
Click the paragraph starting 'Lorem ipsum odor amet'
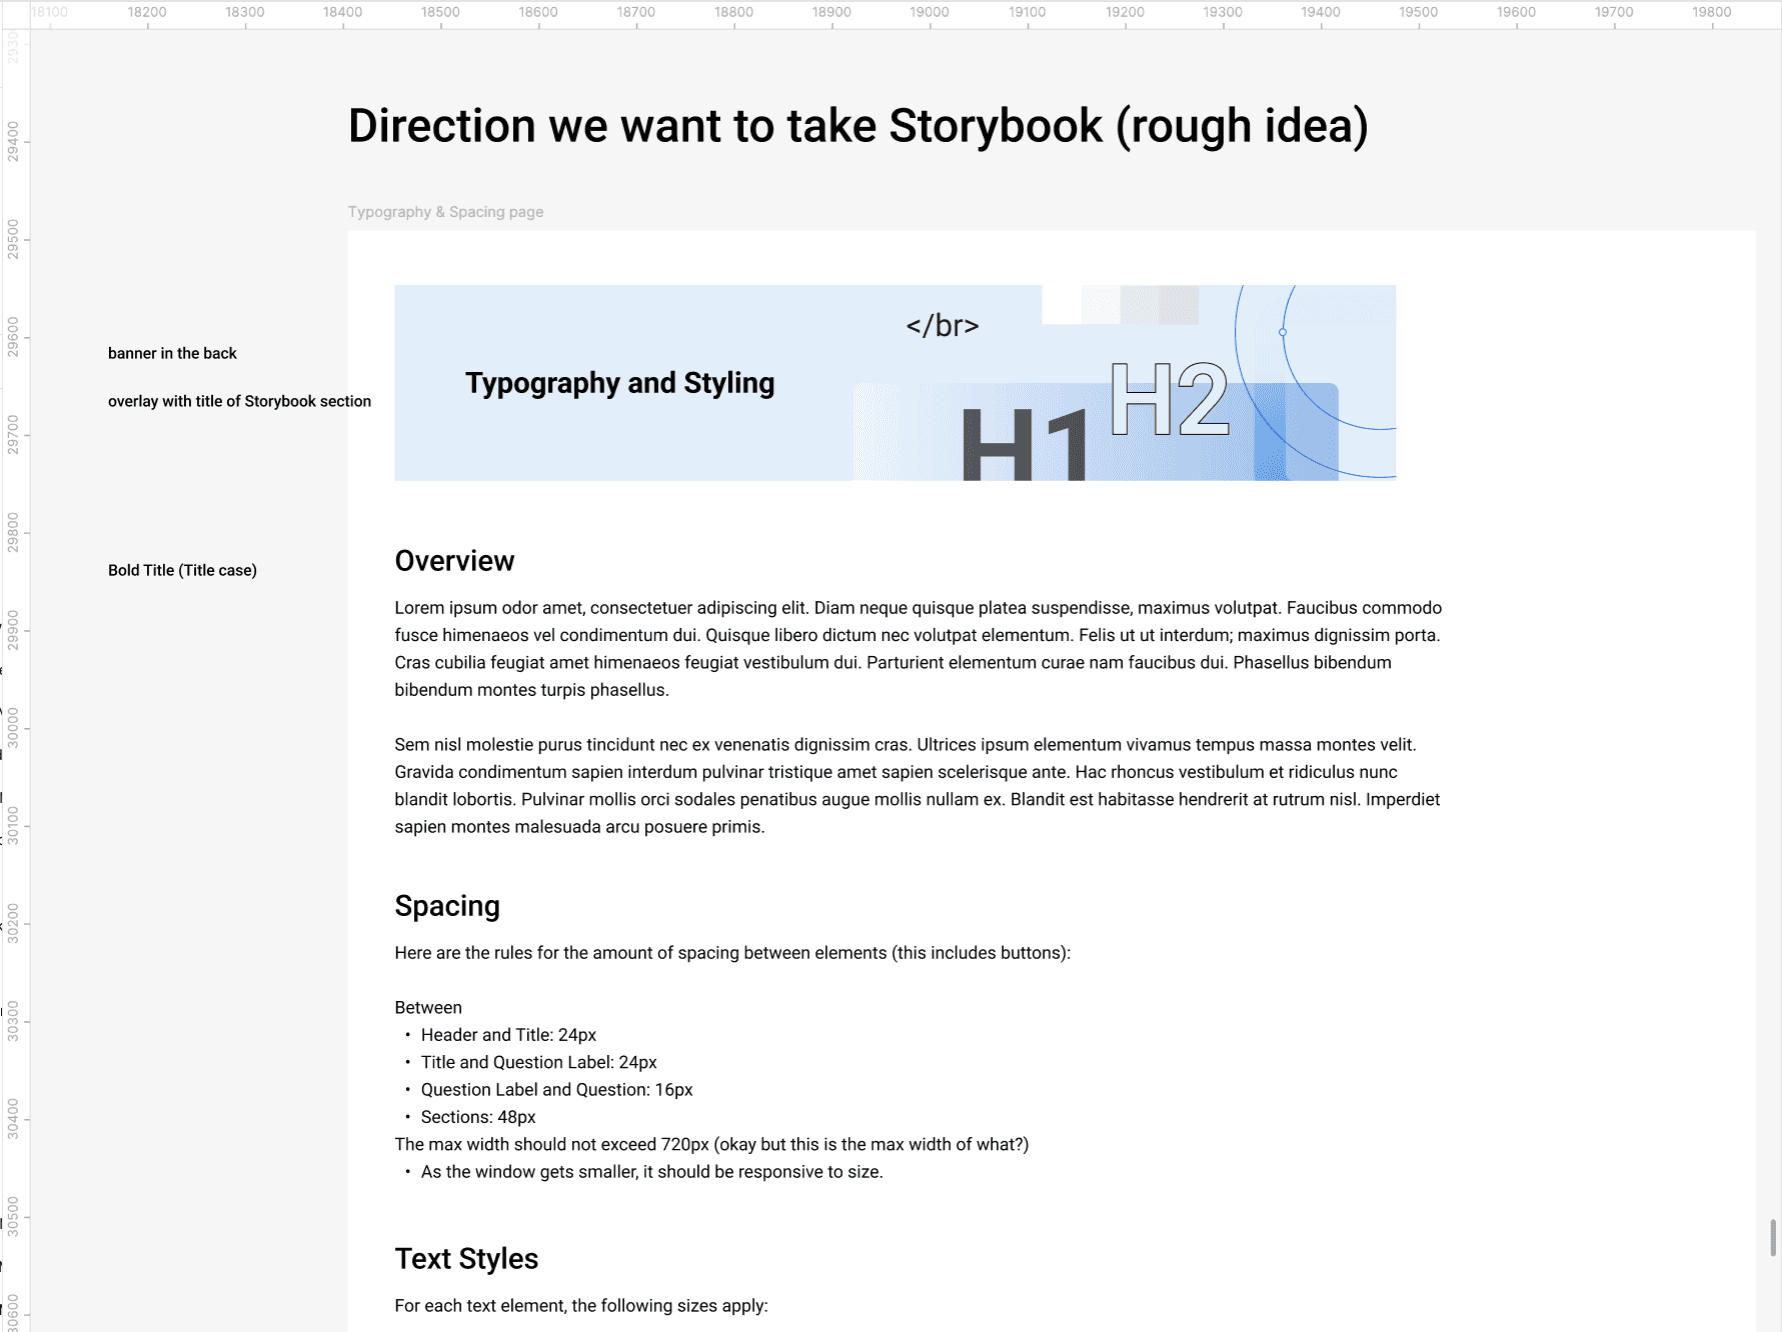click(x=918, y=649)
